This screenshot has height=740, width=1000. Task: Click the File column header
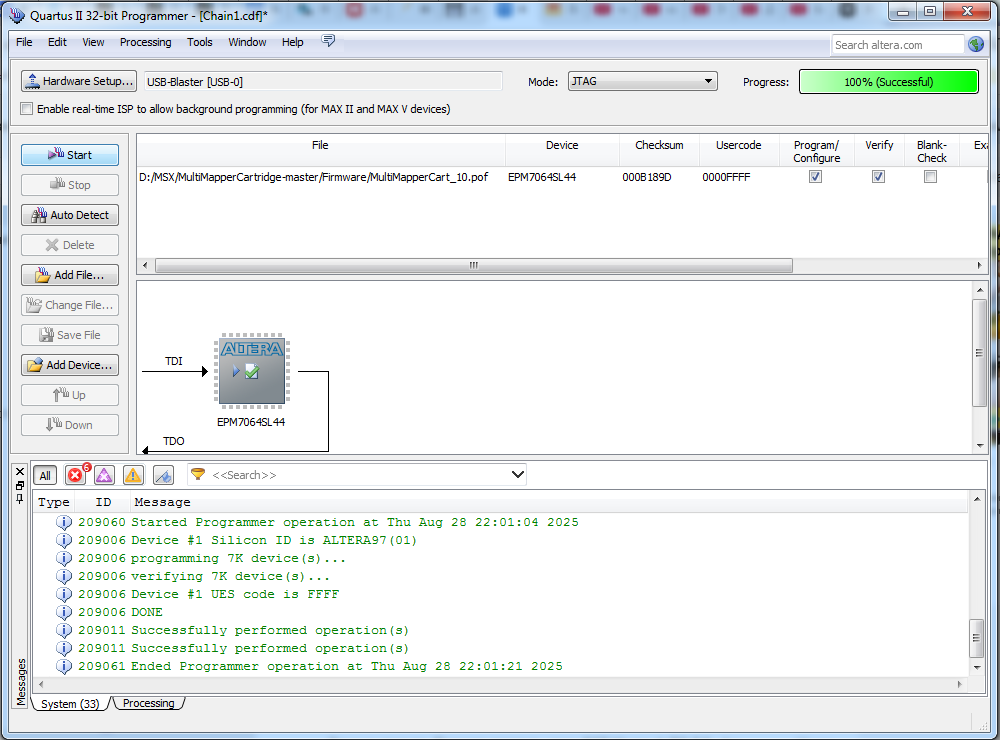(x=320, y=151)
